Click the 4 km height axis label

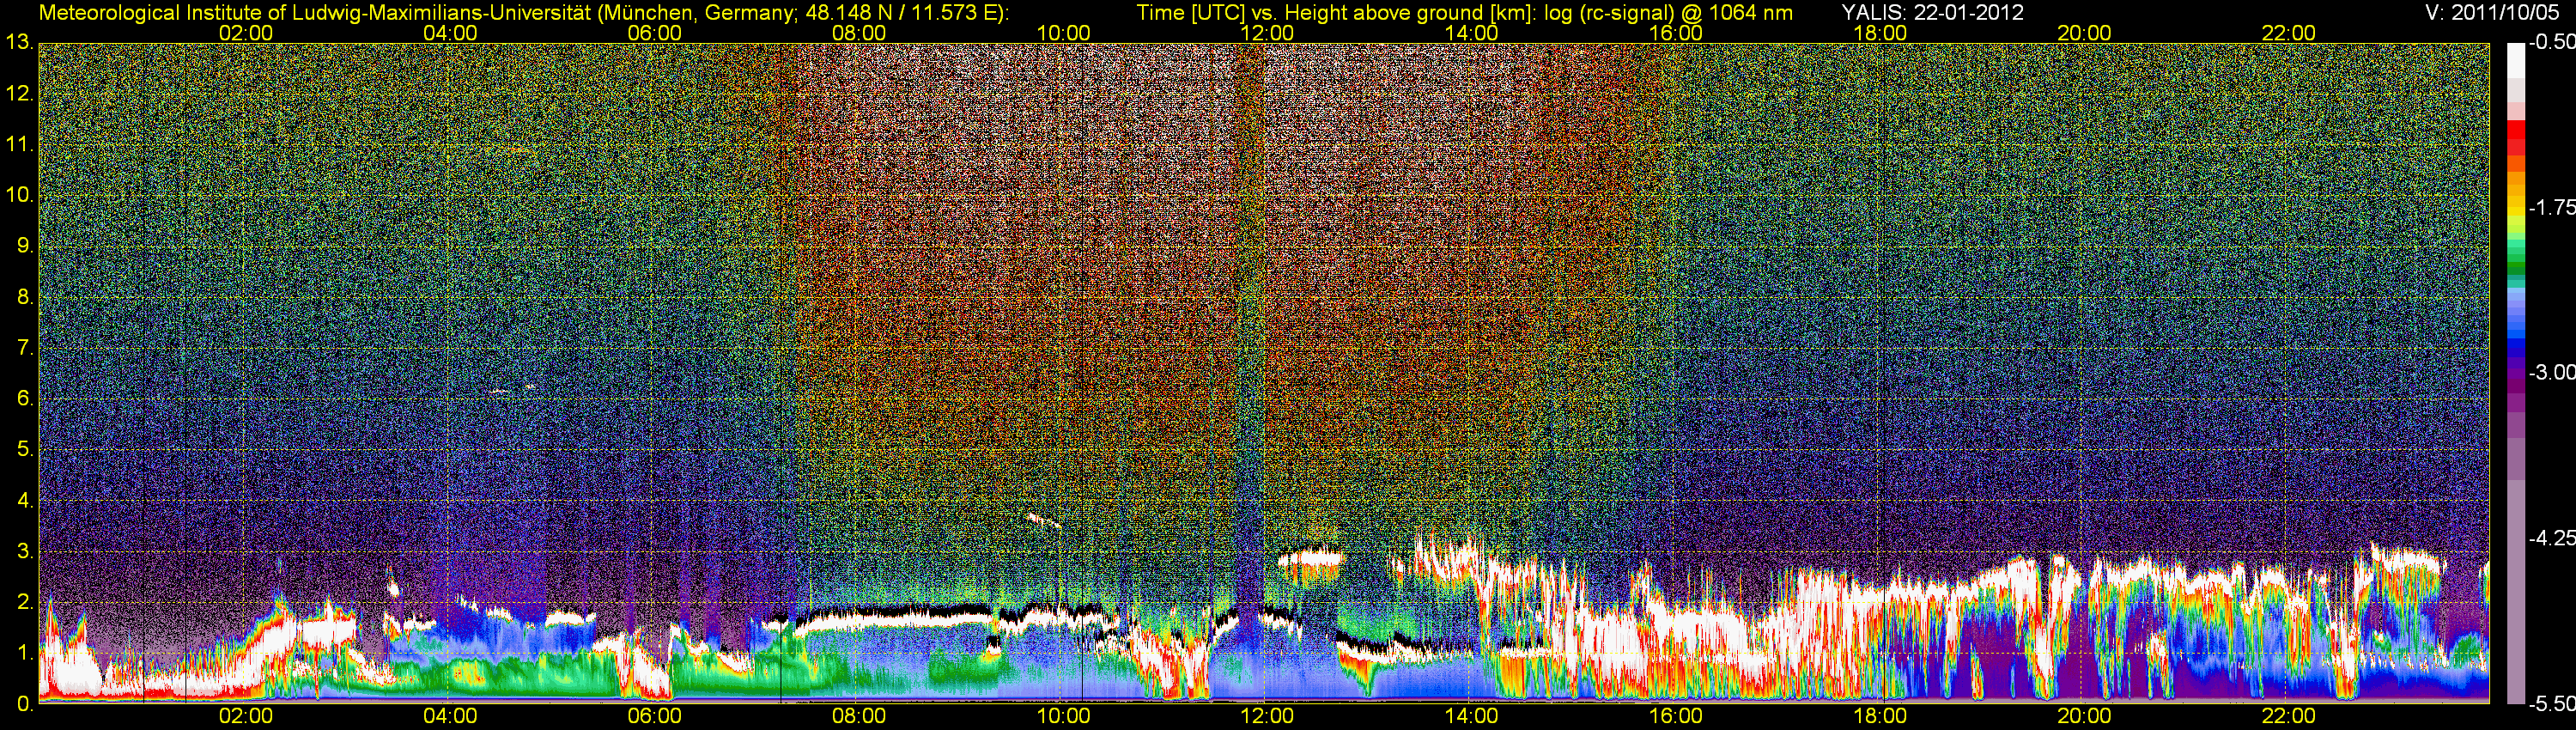25,501
